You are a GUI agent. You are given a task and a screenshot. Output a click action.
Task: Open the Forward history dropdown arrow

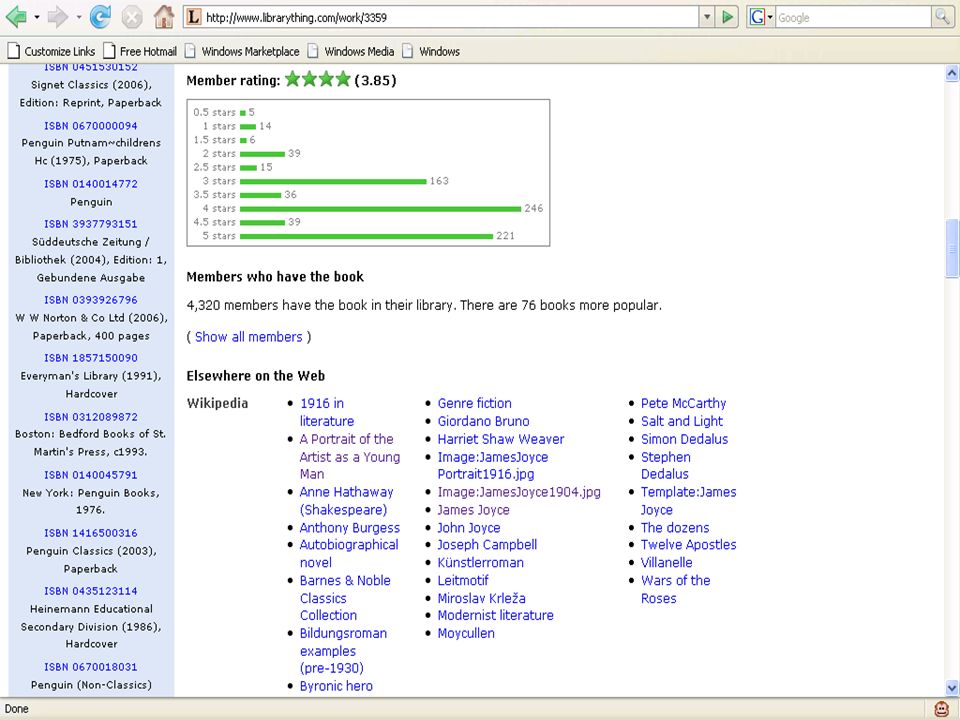pos(78,17)
